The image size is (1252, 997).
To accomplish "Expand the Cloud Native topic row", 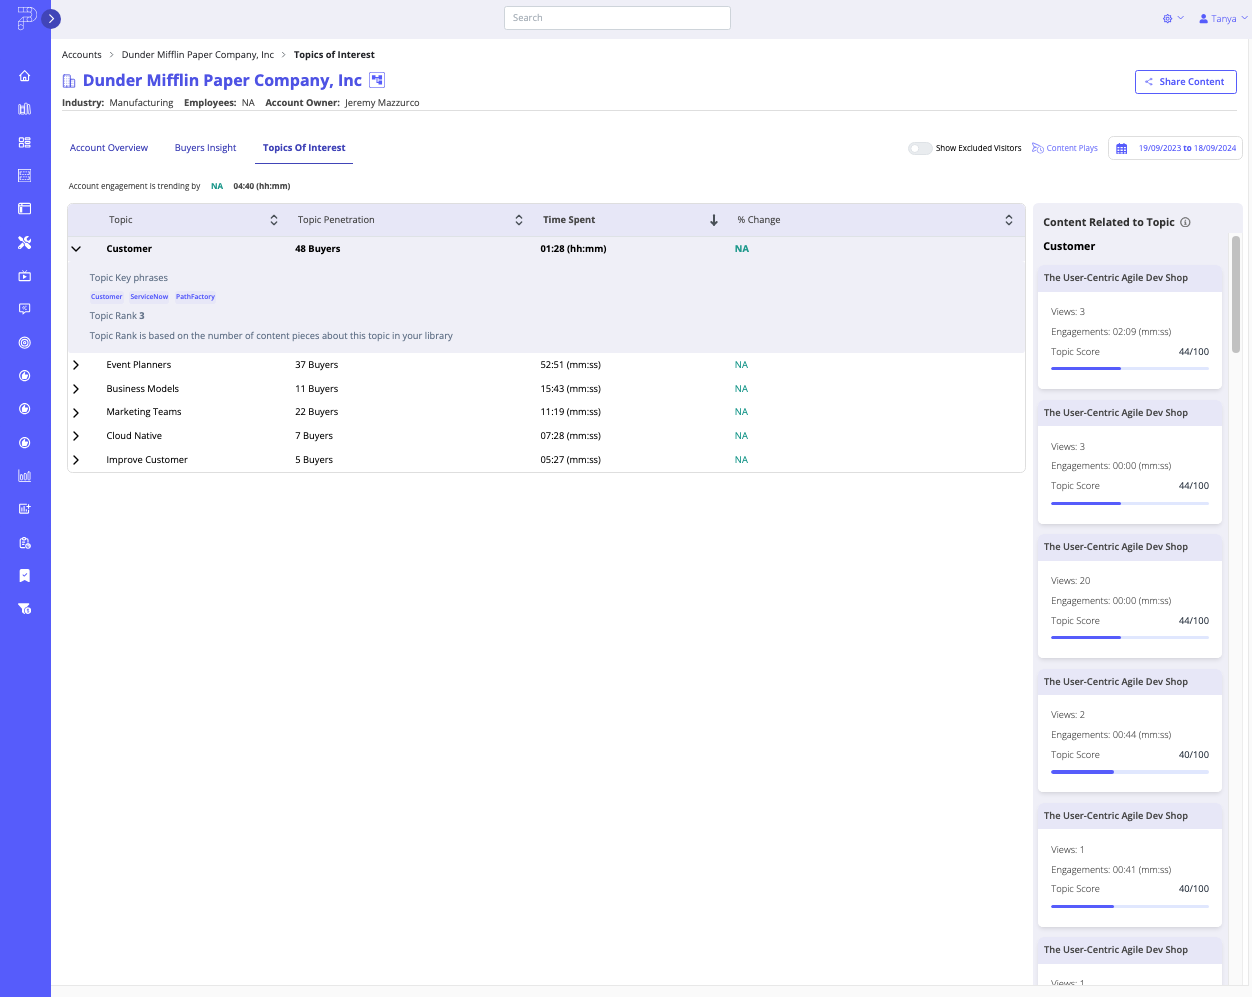I will click(76, 435).
